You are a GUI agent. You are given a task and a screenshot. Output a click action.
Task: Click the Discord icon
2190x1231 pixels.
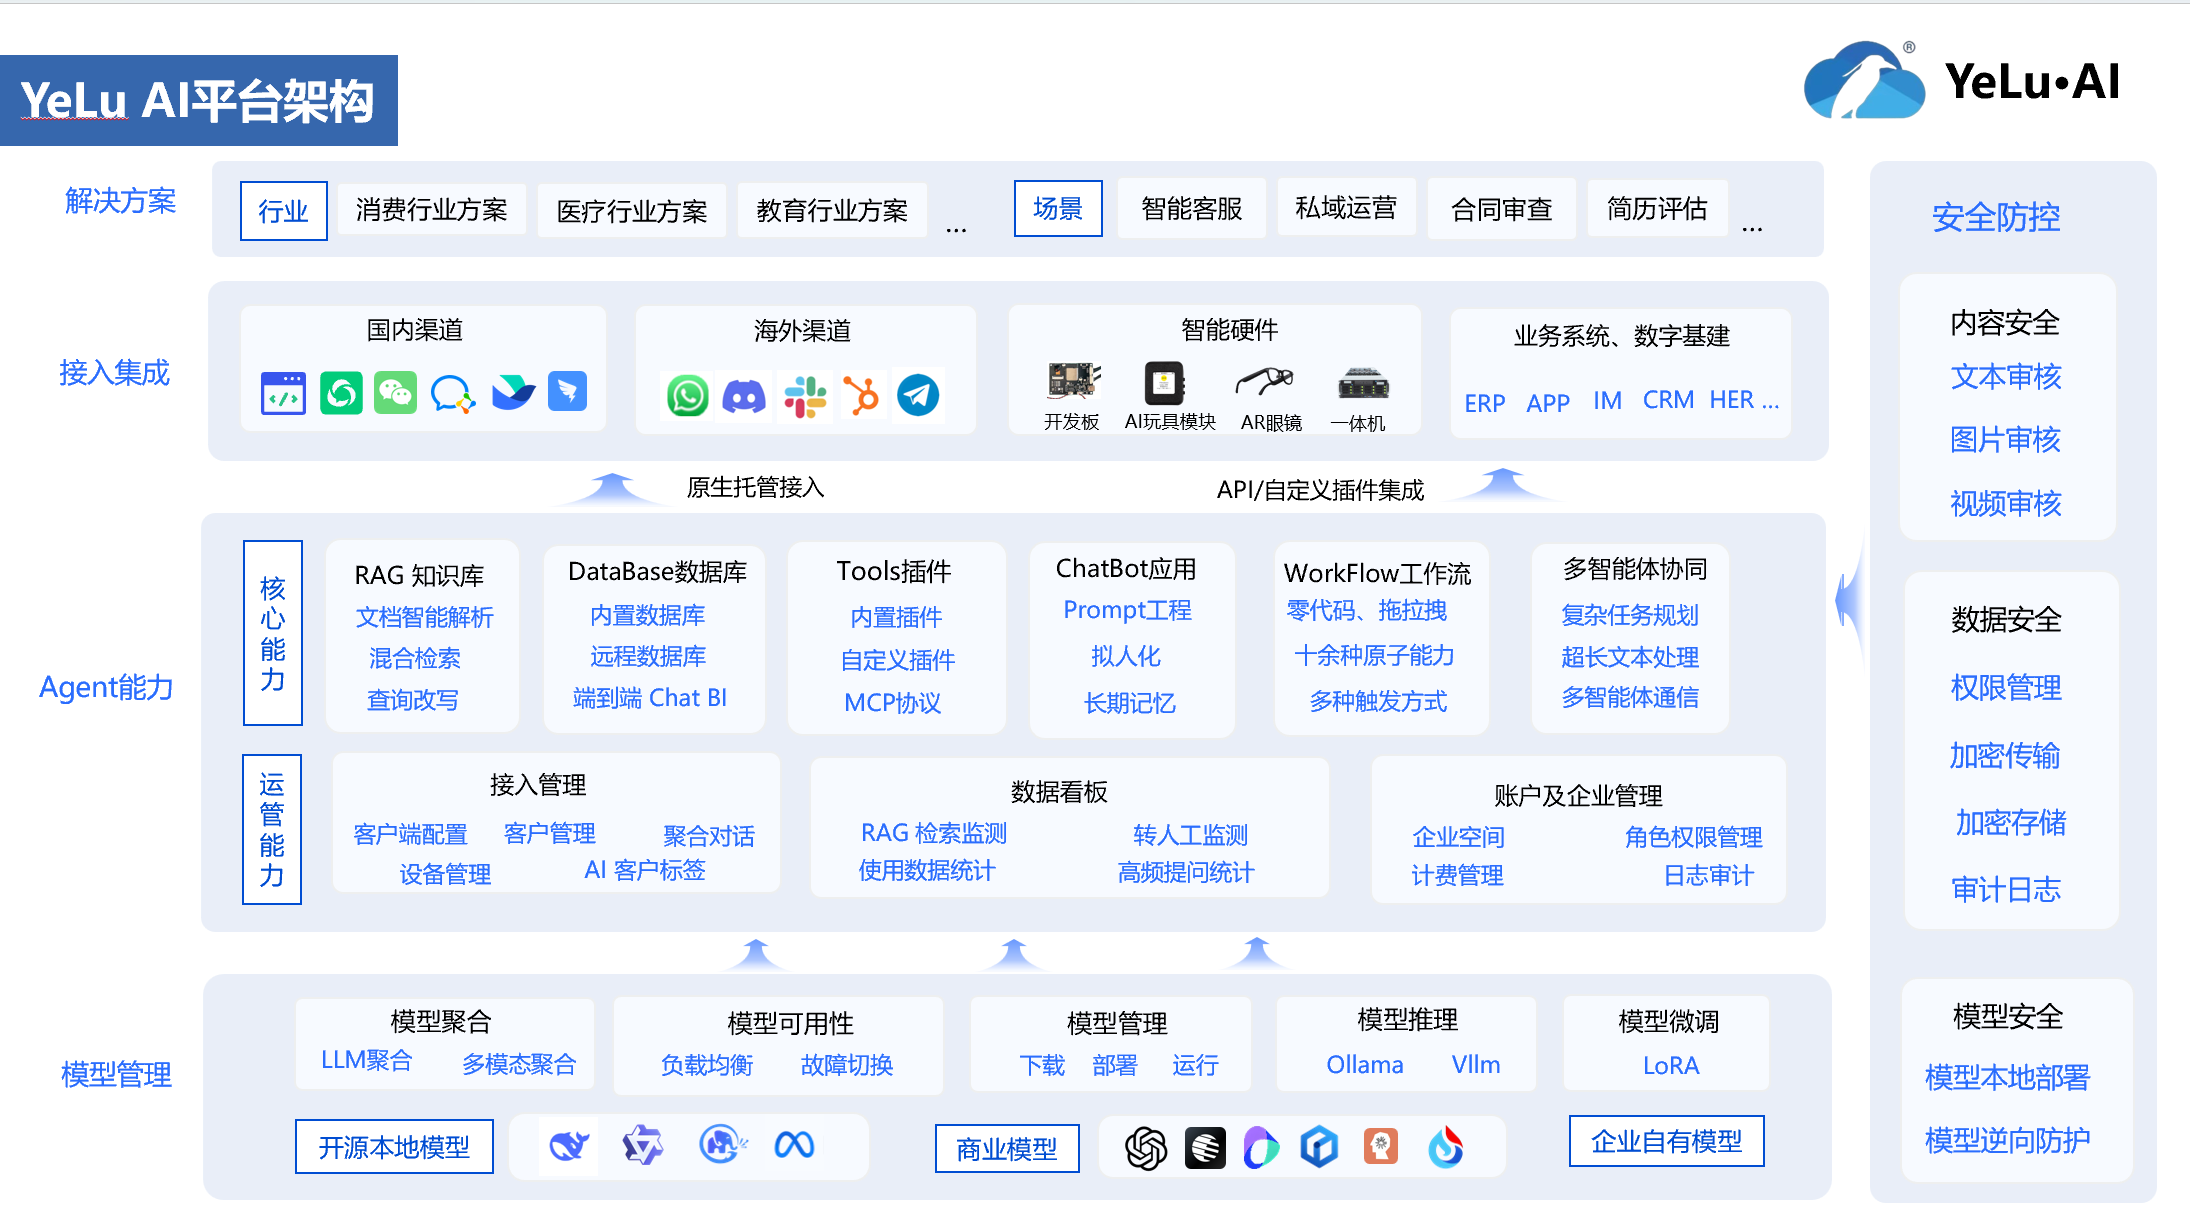tap(744, 396)
